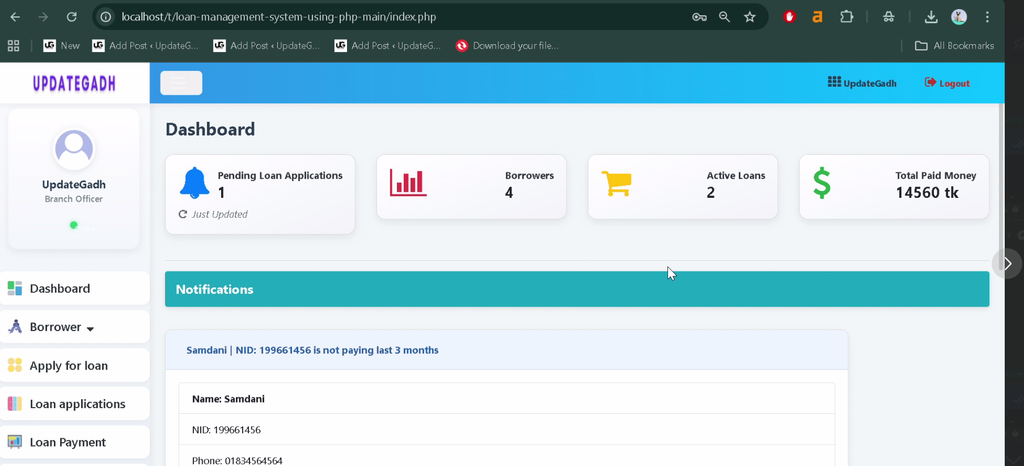Open the apps grid in bookmarks bar
Screen dimensions: 1024x466
click(13, 46)
